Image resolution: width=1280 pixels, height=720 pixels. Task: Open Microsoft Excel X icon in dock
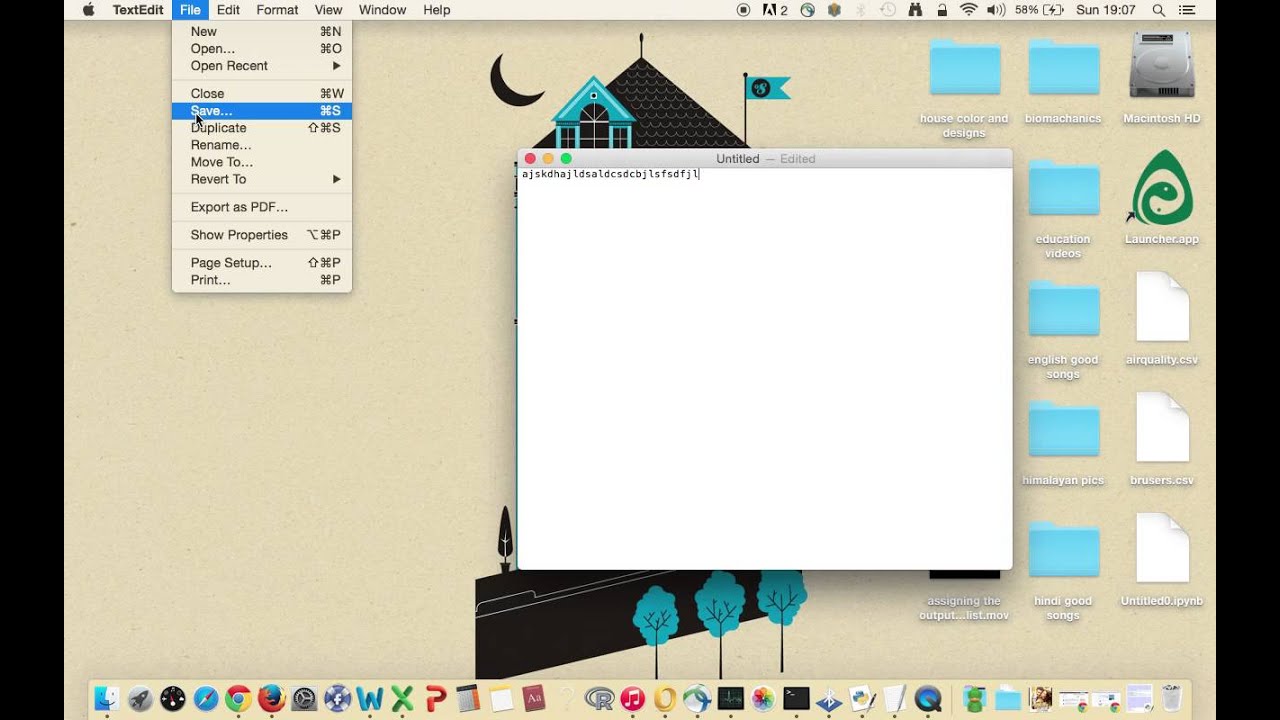[402, 698]
